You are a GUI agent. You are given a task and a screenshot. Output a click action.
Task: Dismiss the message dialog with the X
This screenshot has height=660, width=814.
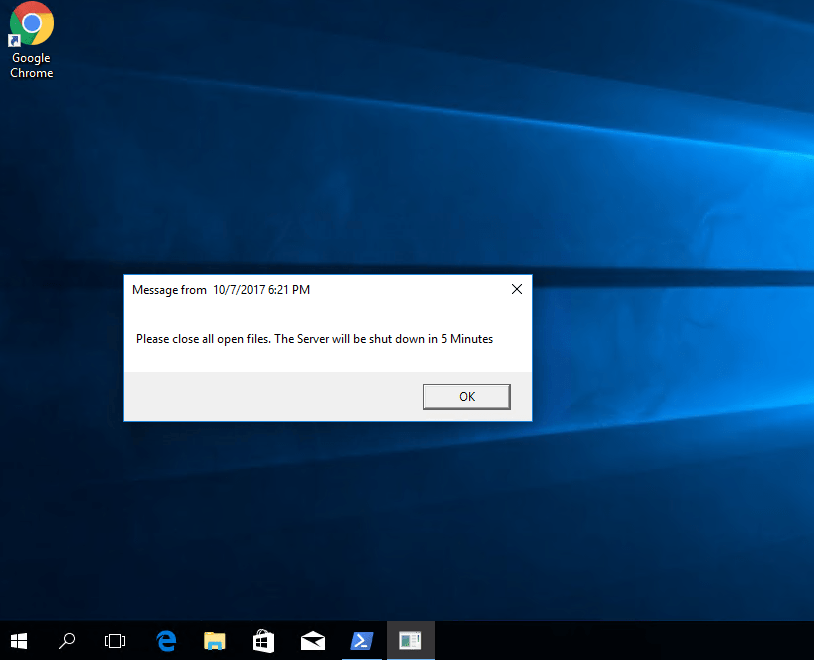pos(516,289)
